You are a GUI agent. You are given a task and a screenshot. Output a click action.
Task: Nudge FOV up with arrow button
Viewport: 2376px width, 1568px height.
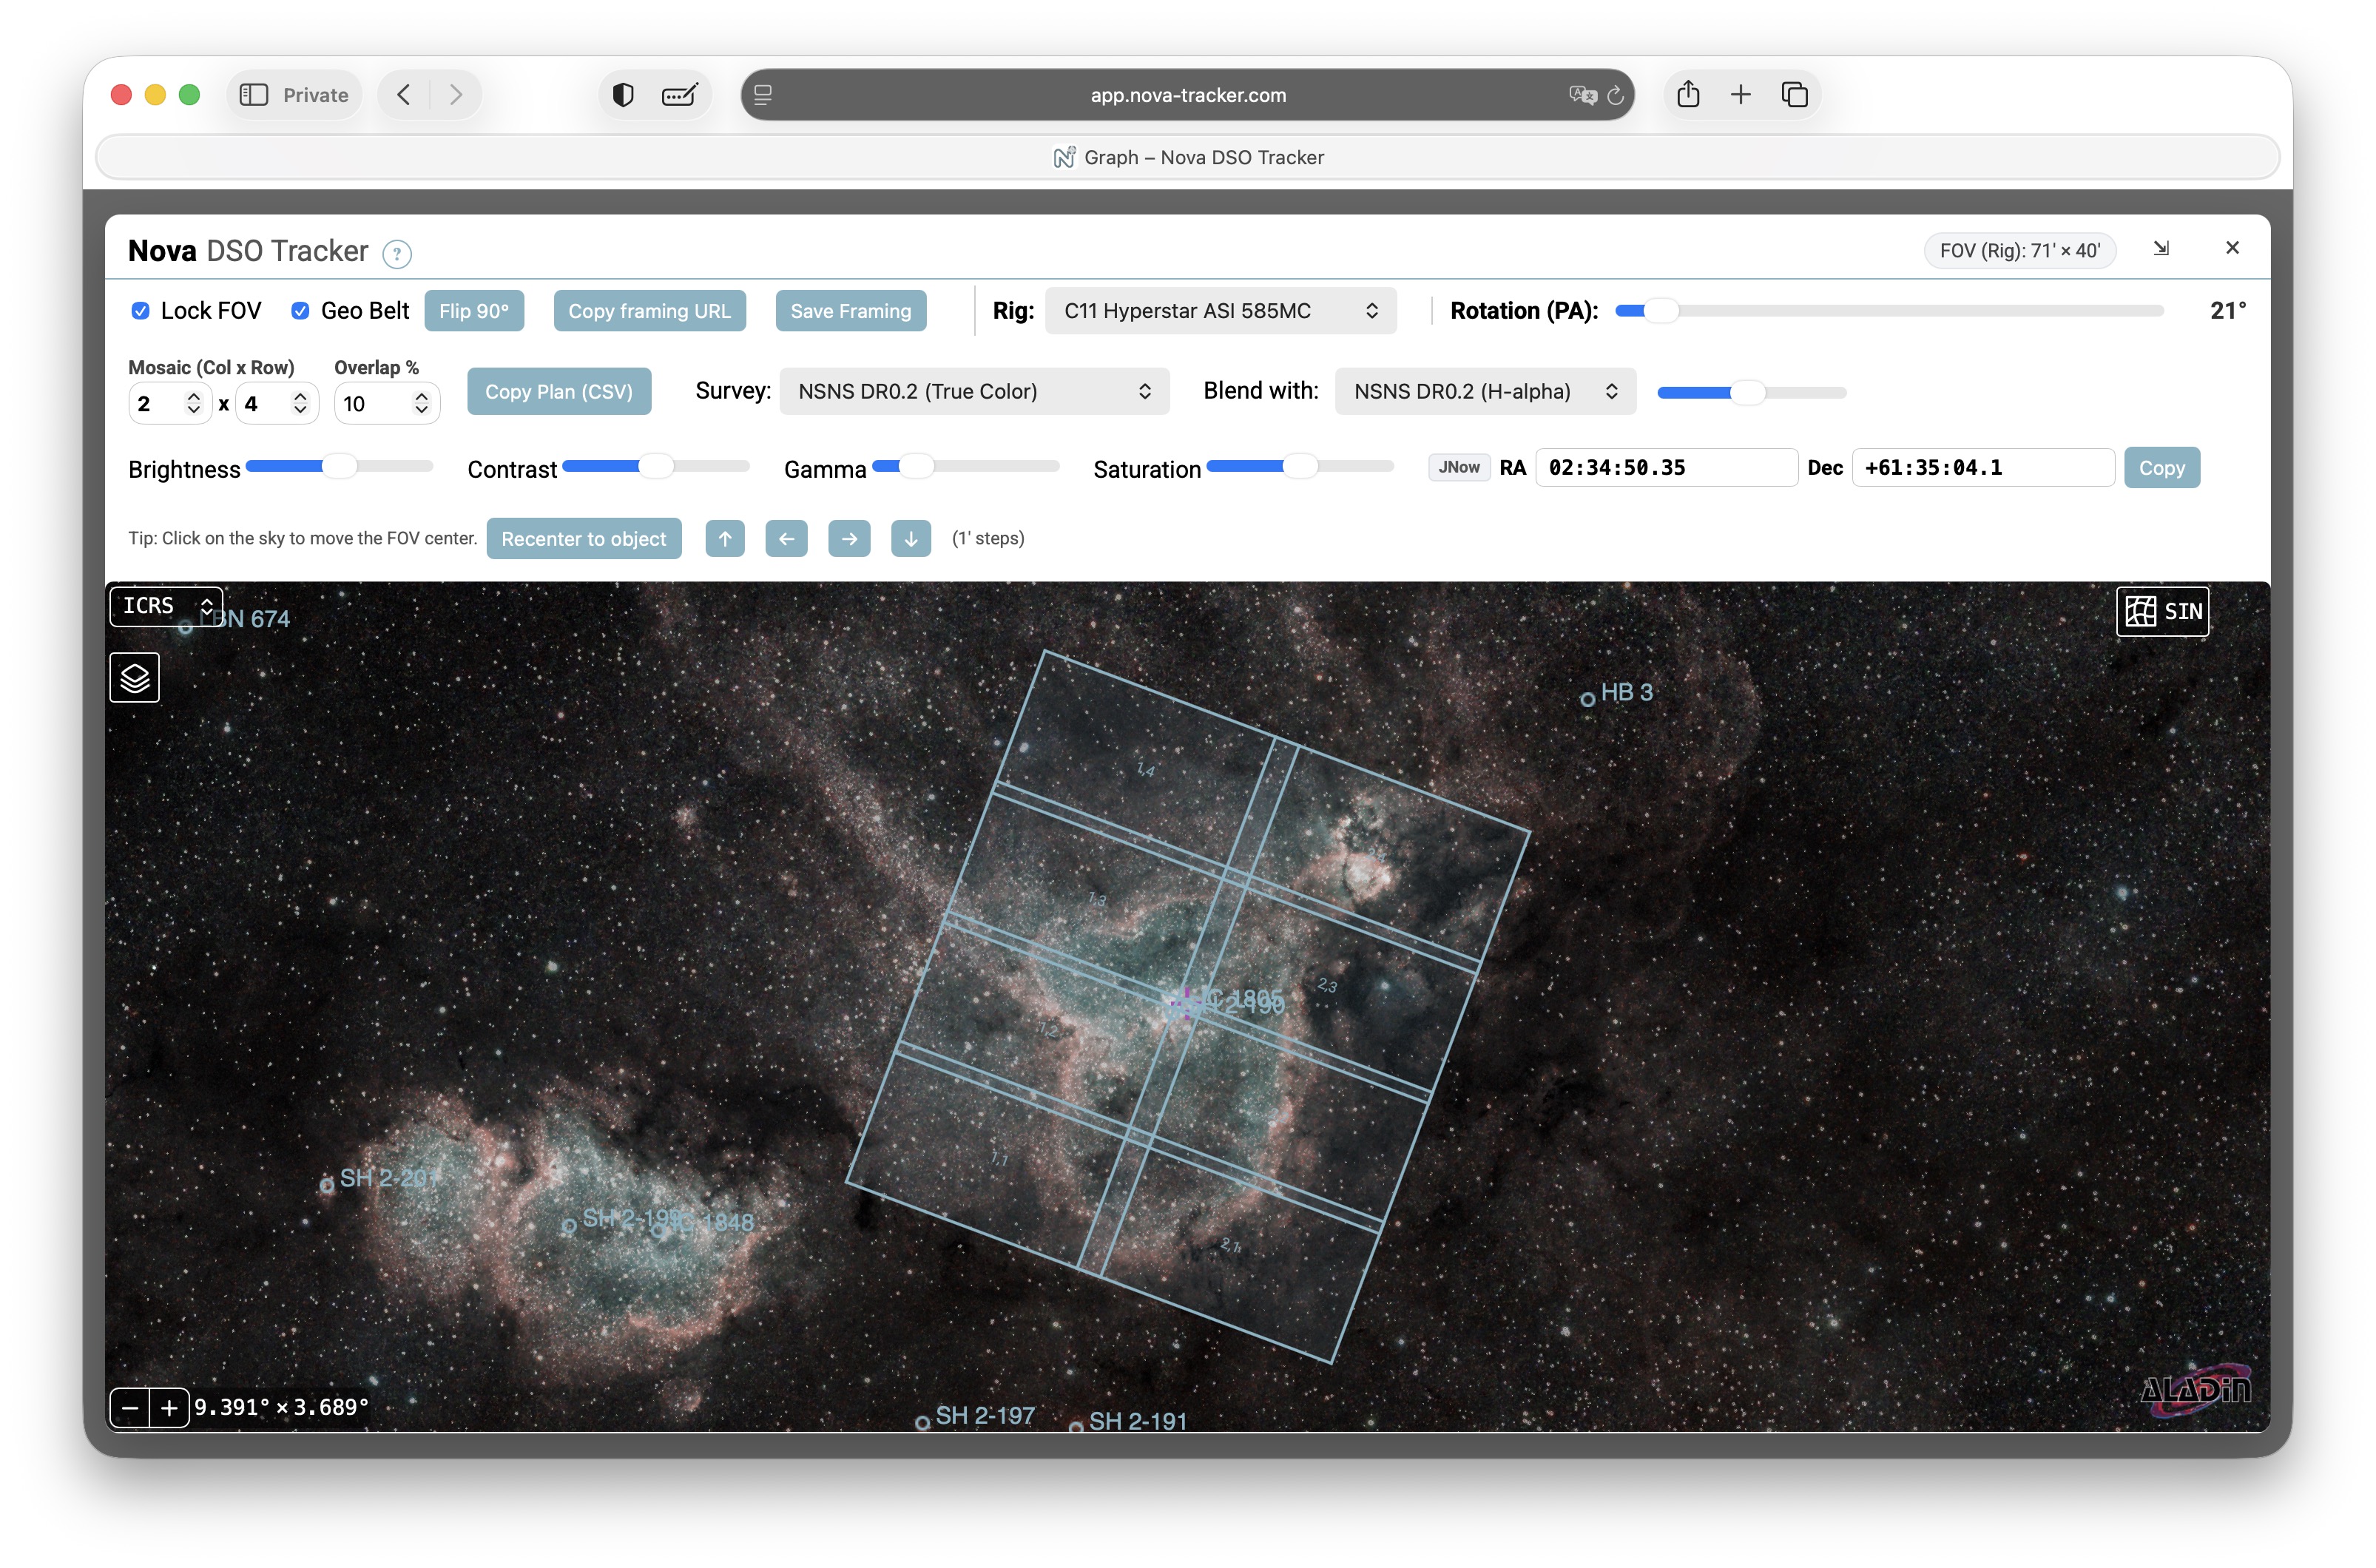[x=724, y=539]
